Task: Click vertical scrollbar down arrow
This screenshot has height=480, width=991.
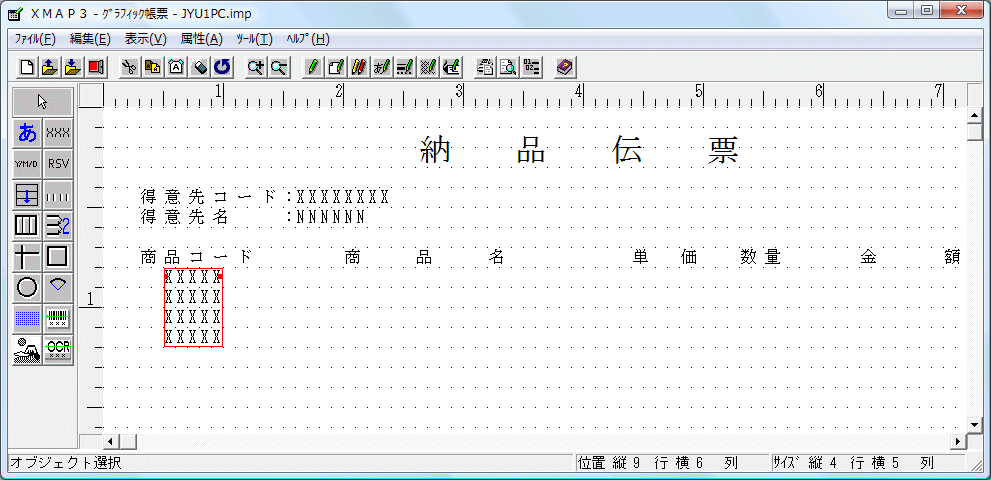Action: 973,424
